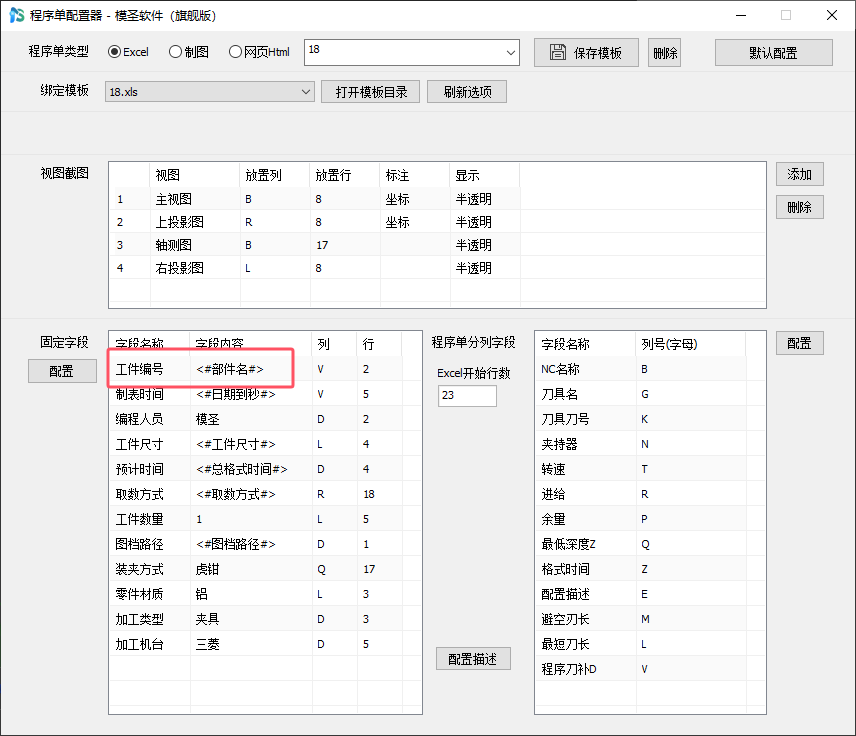Click the <#部件名#> content cell
Image resolution: width=856 pixels, height=736 pixels.
pyautogui.click(x=251, y=369)
